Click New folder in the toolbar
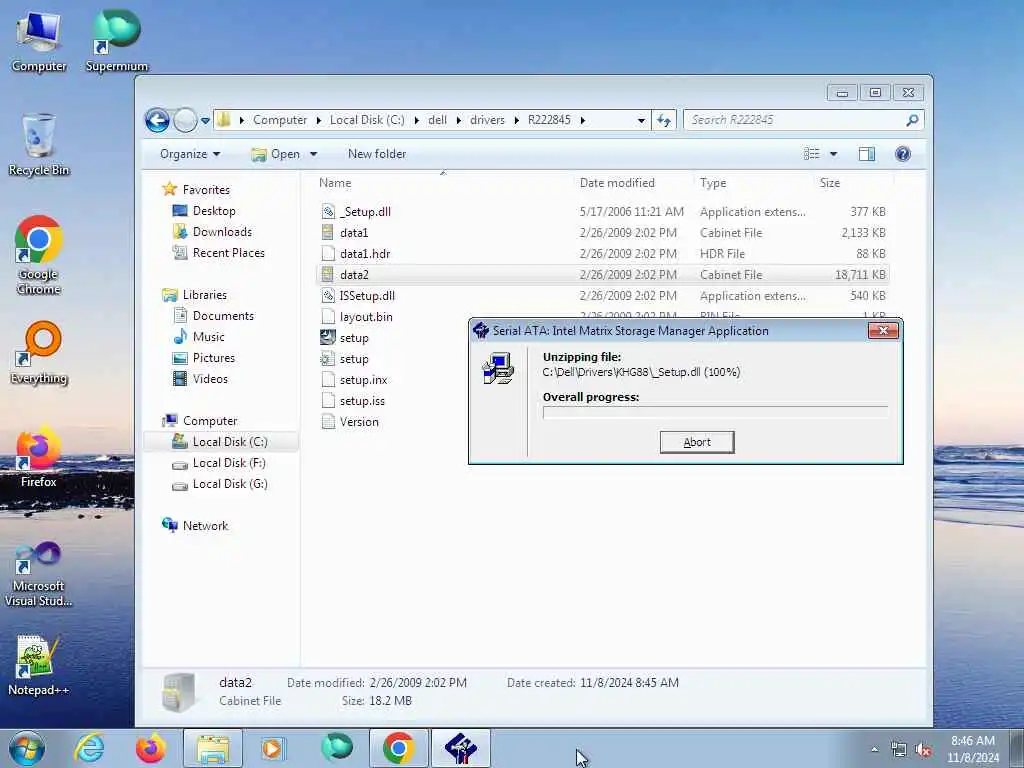 pyautogui.click(x=377, y=154)
